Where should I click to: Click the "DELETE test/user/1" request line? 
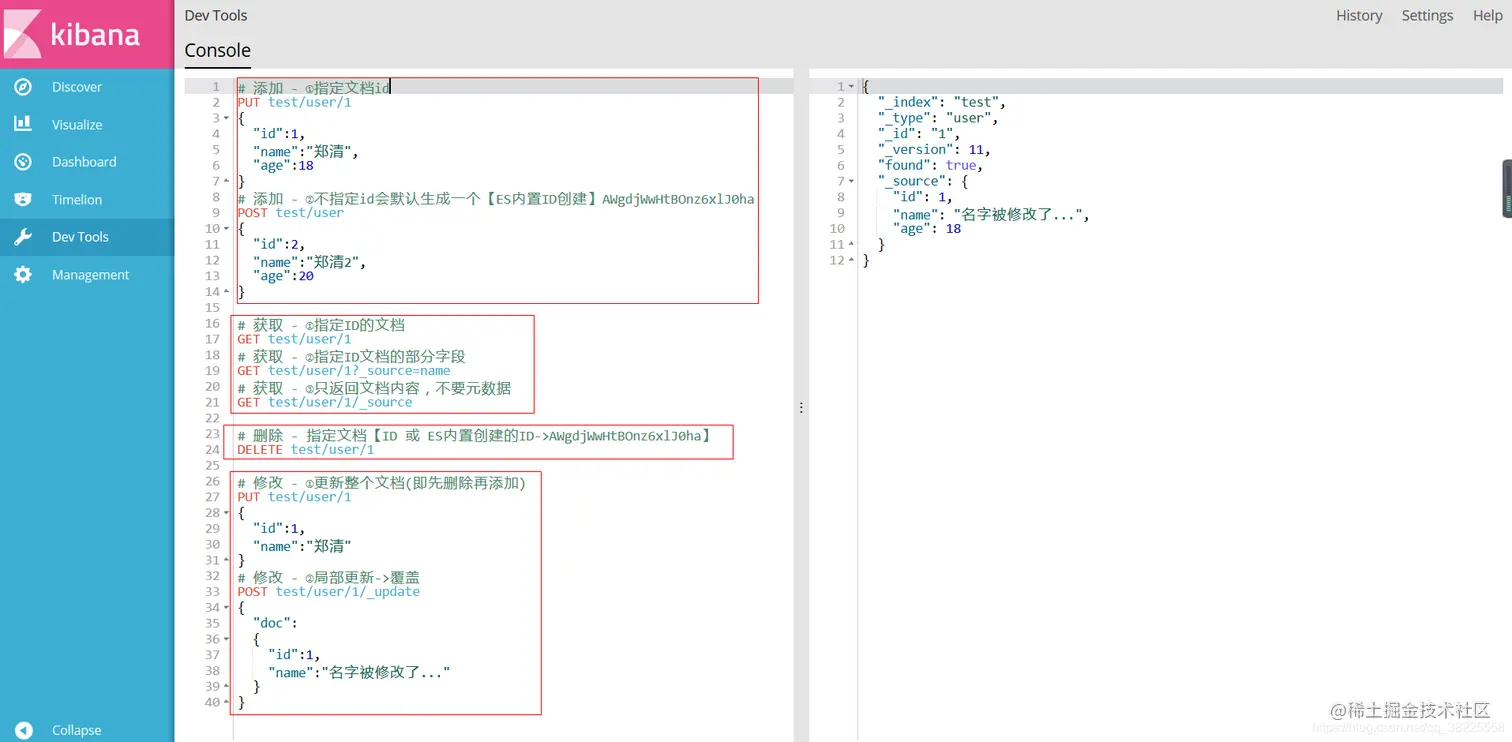pyautogui.click(x=306, y=450)
